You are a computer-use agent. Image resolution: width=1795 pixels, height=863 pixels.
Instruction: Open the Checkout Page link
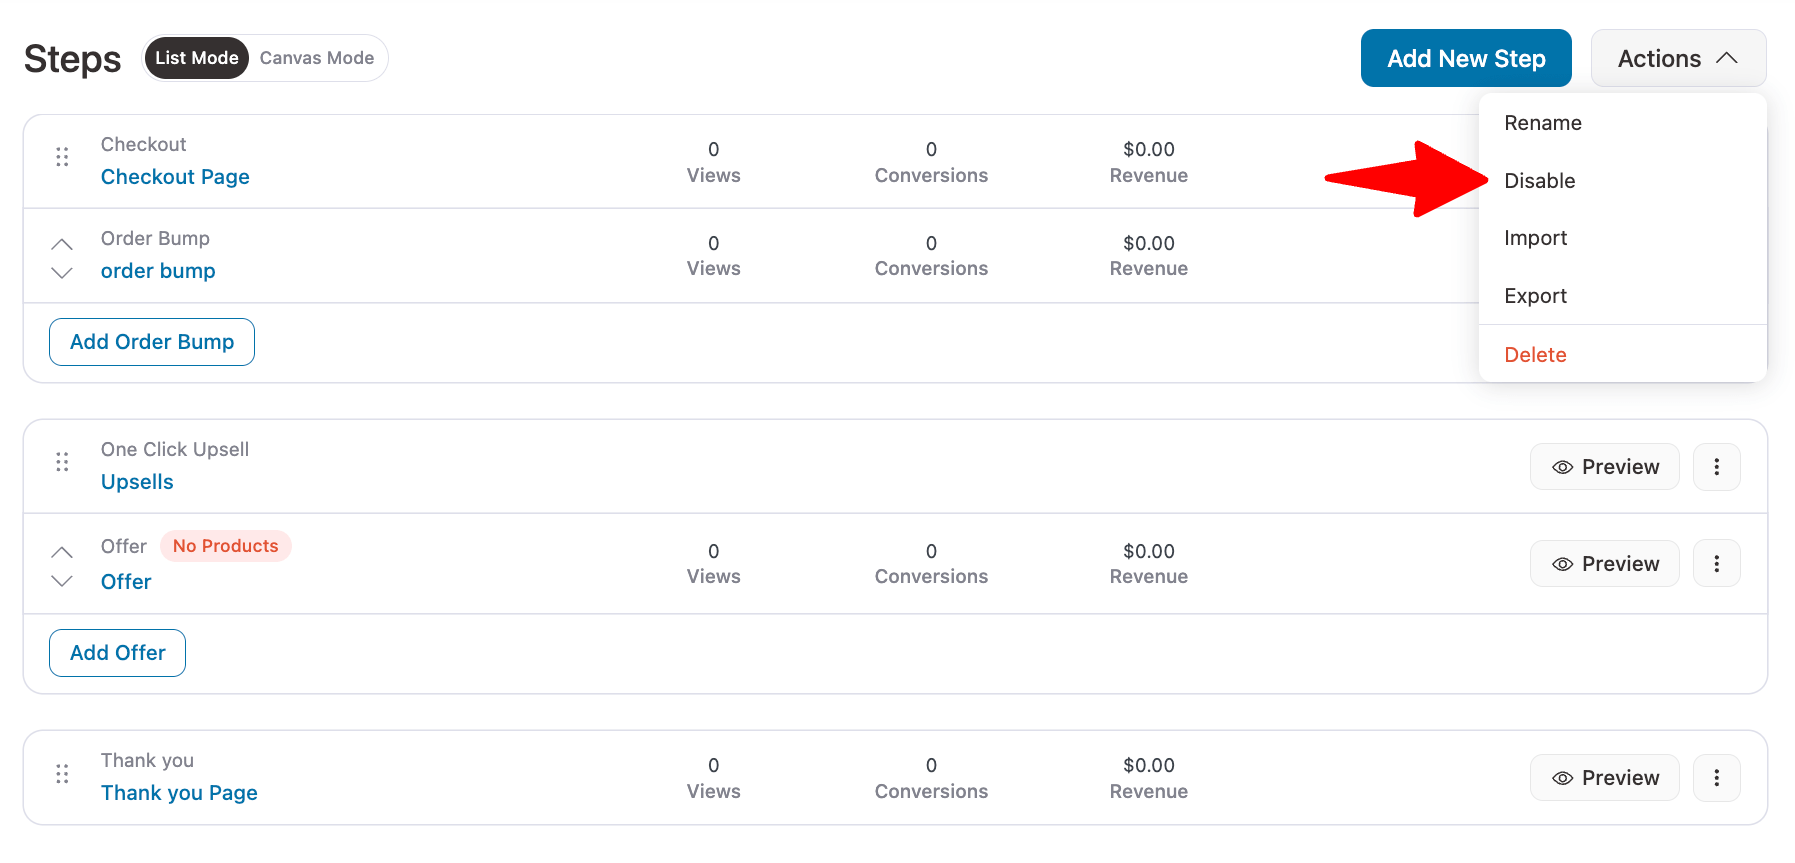[x=175, y=177]
